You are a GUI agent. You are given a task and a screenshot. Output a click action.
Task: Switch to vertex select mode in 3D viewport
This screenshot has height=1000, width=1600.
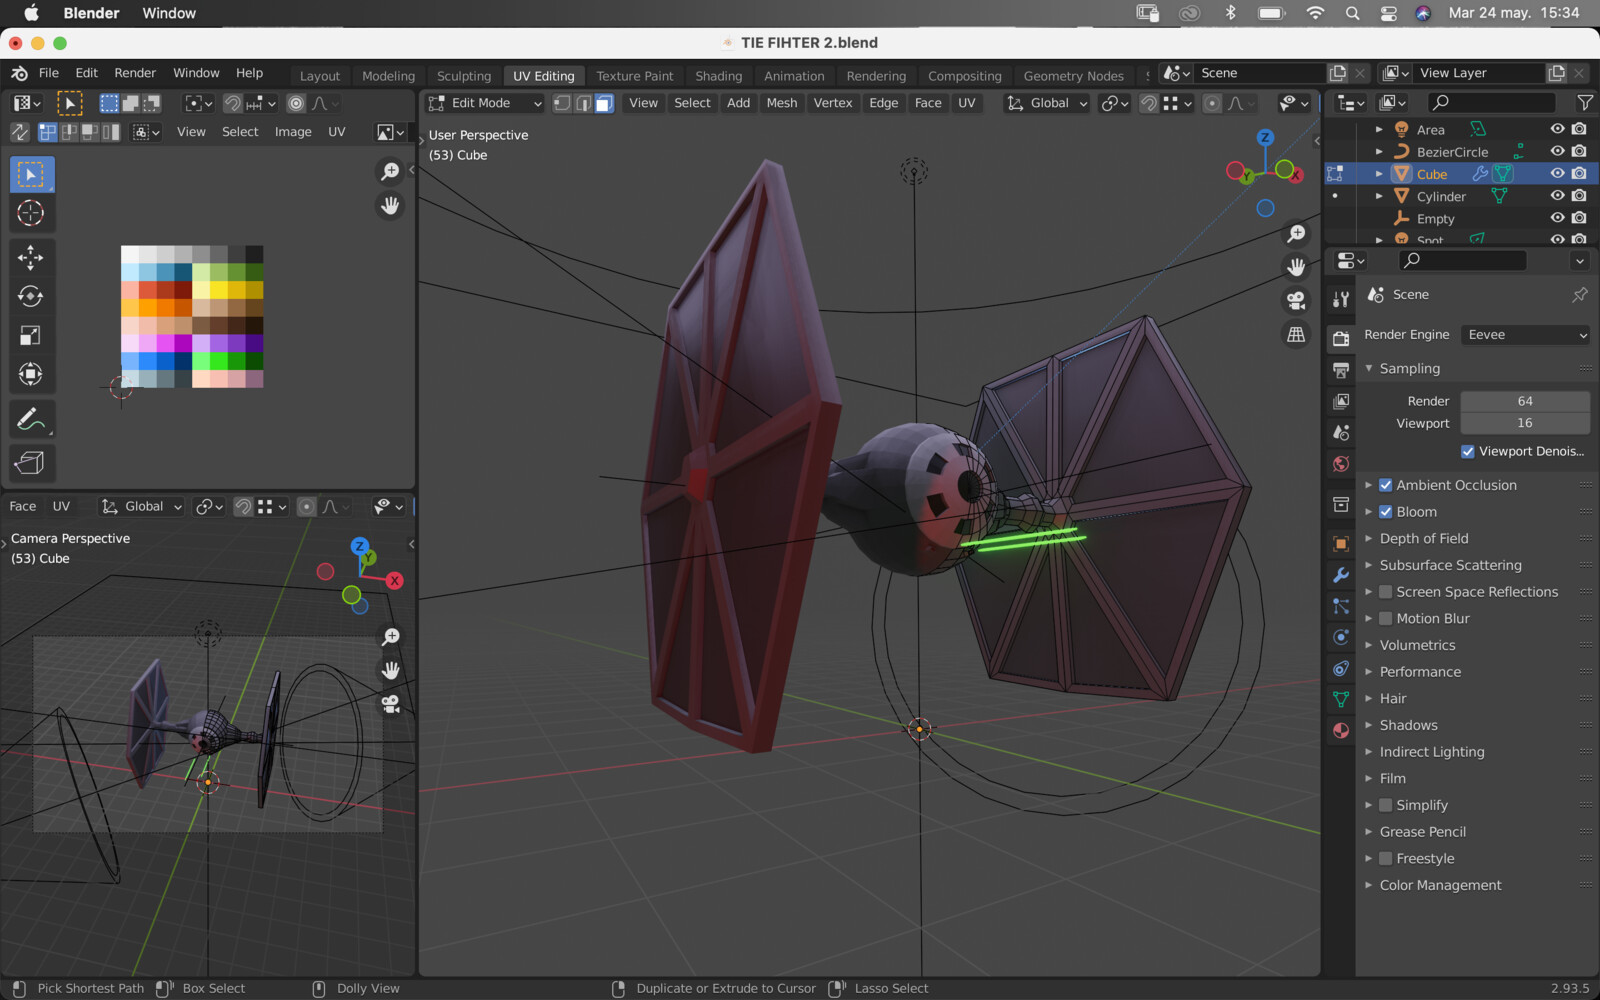562,103
